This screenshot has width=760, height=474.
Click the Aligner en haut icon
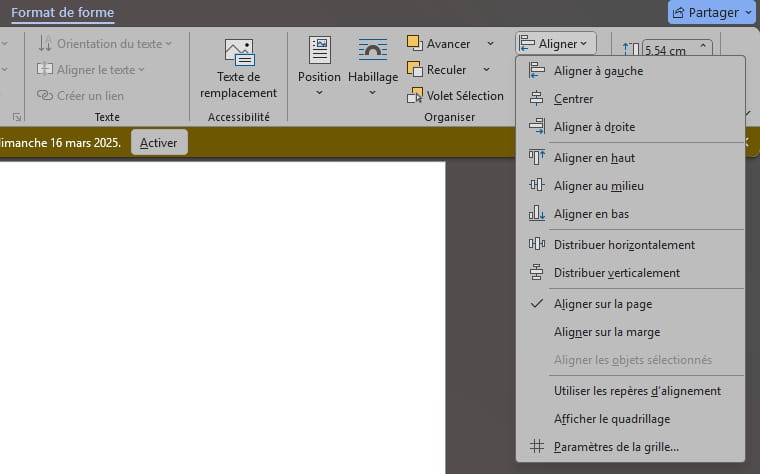coord(537,158)
